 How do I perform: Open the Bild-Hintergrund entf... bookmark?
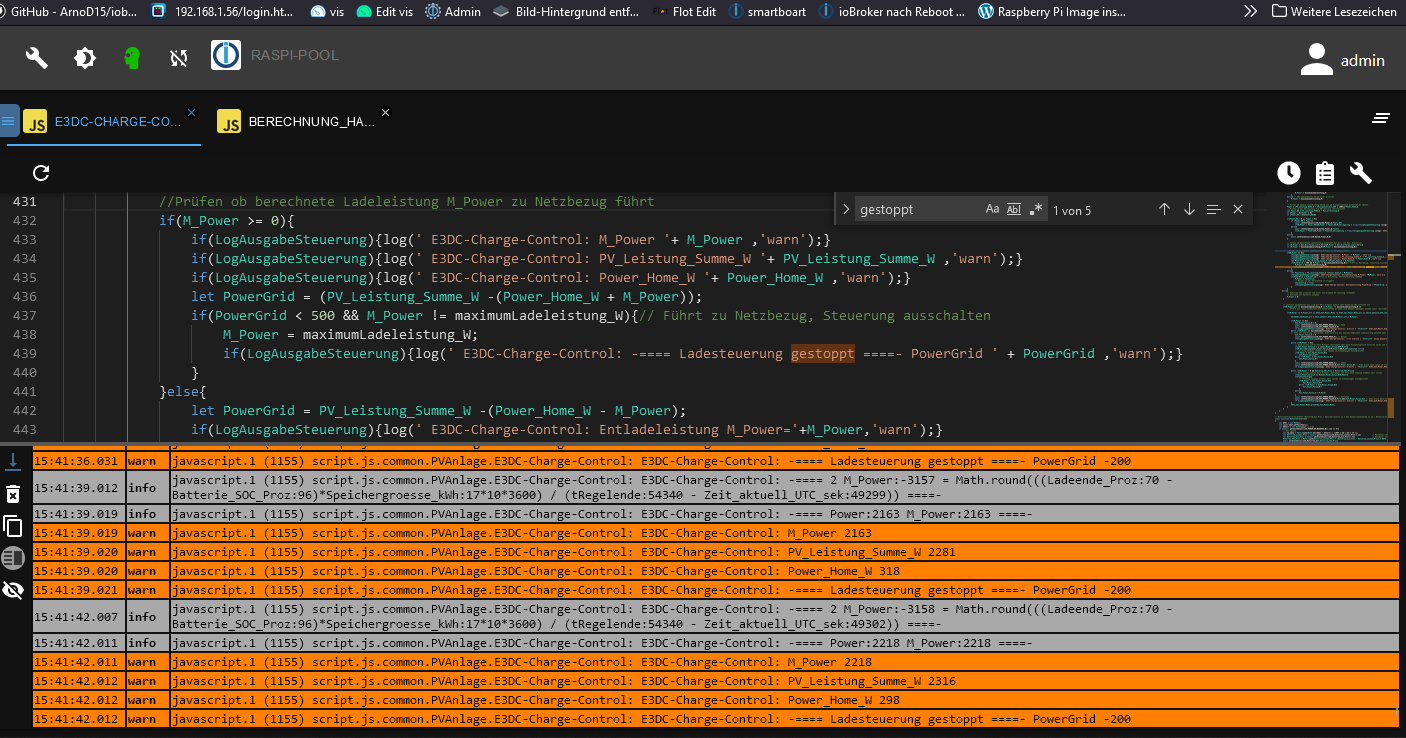(566, 12)
